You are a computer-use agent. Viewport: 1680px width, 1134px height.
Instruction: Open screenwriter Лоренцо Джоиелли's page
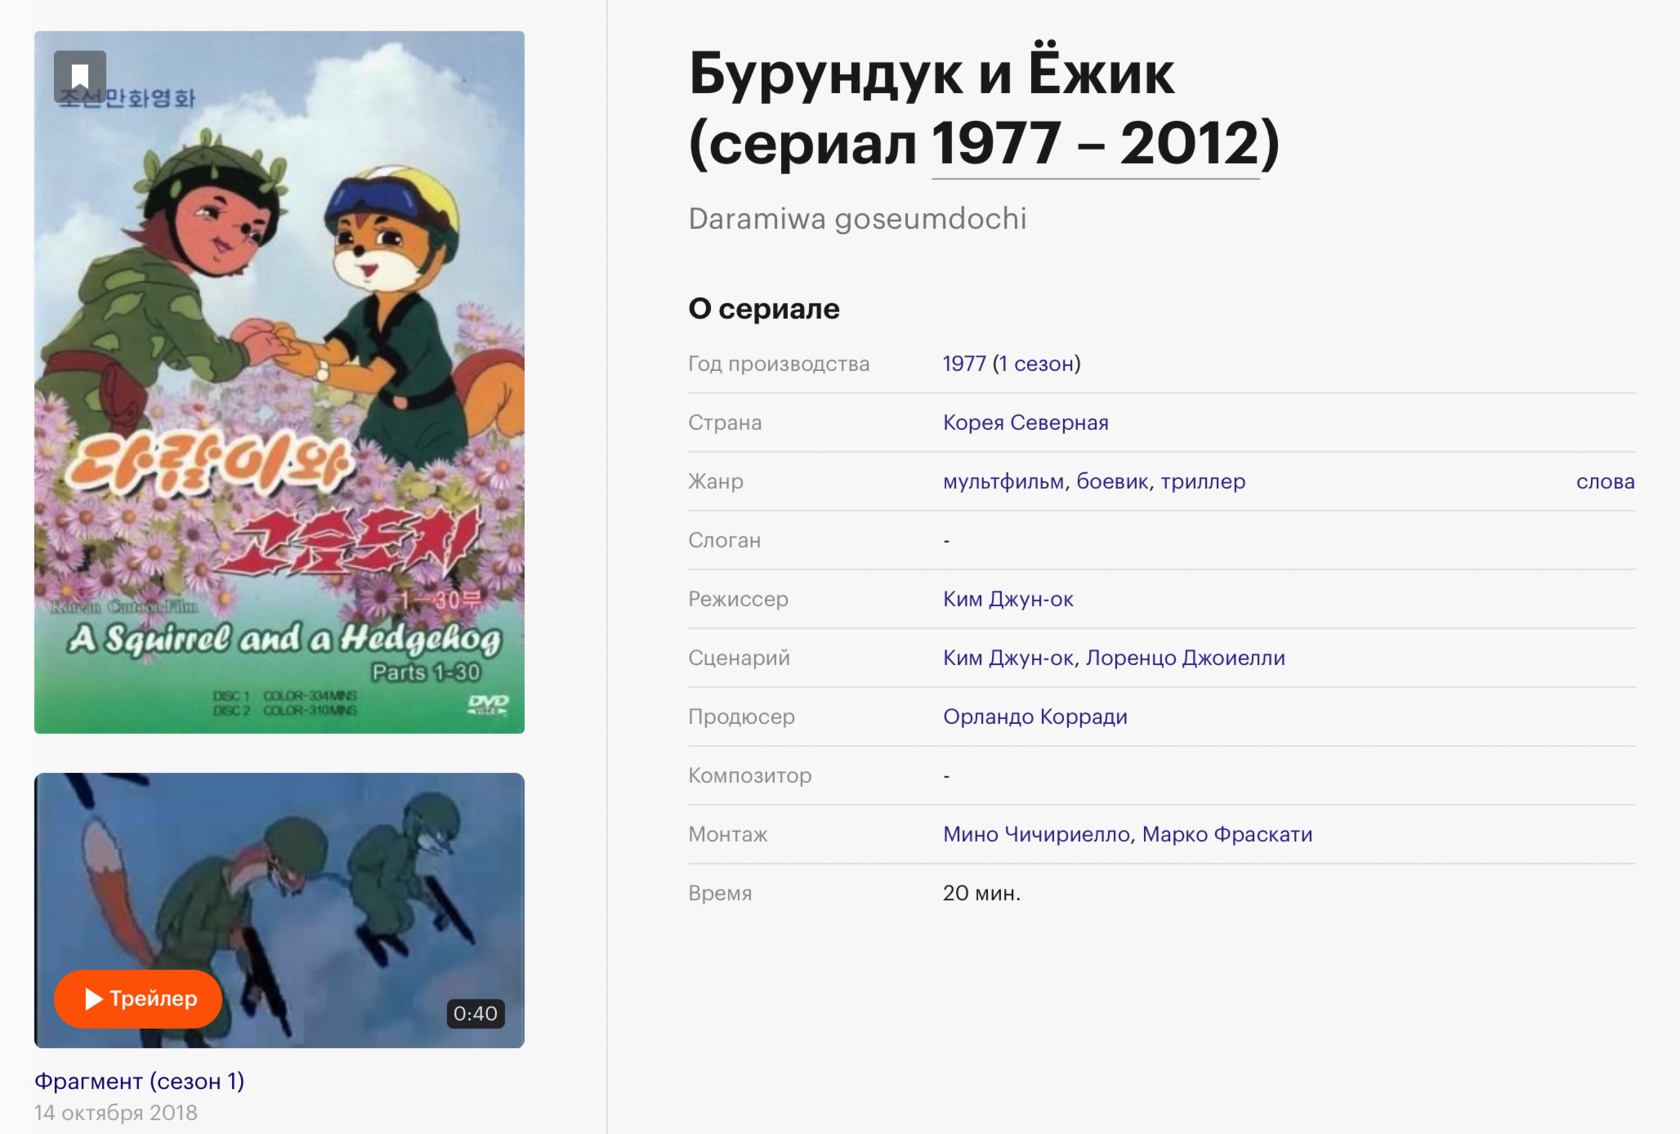click(x=1185, y=658)
